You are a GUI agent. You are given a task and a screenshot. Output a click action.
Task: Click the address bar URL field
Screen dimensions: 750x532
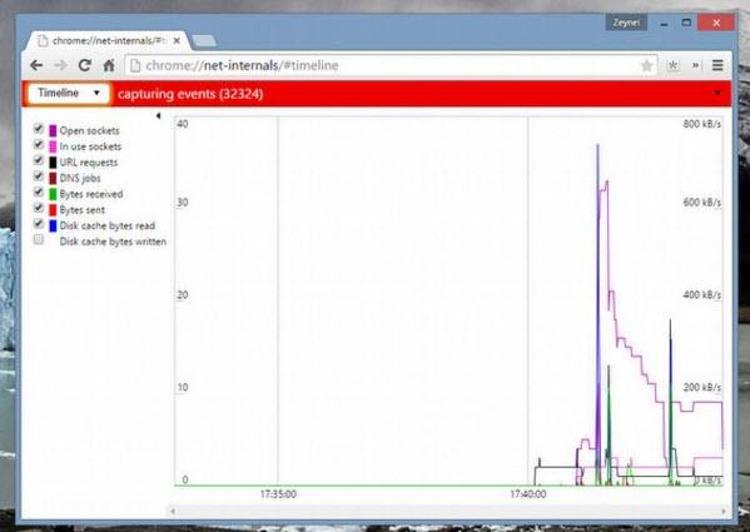380,65
